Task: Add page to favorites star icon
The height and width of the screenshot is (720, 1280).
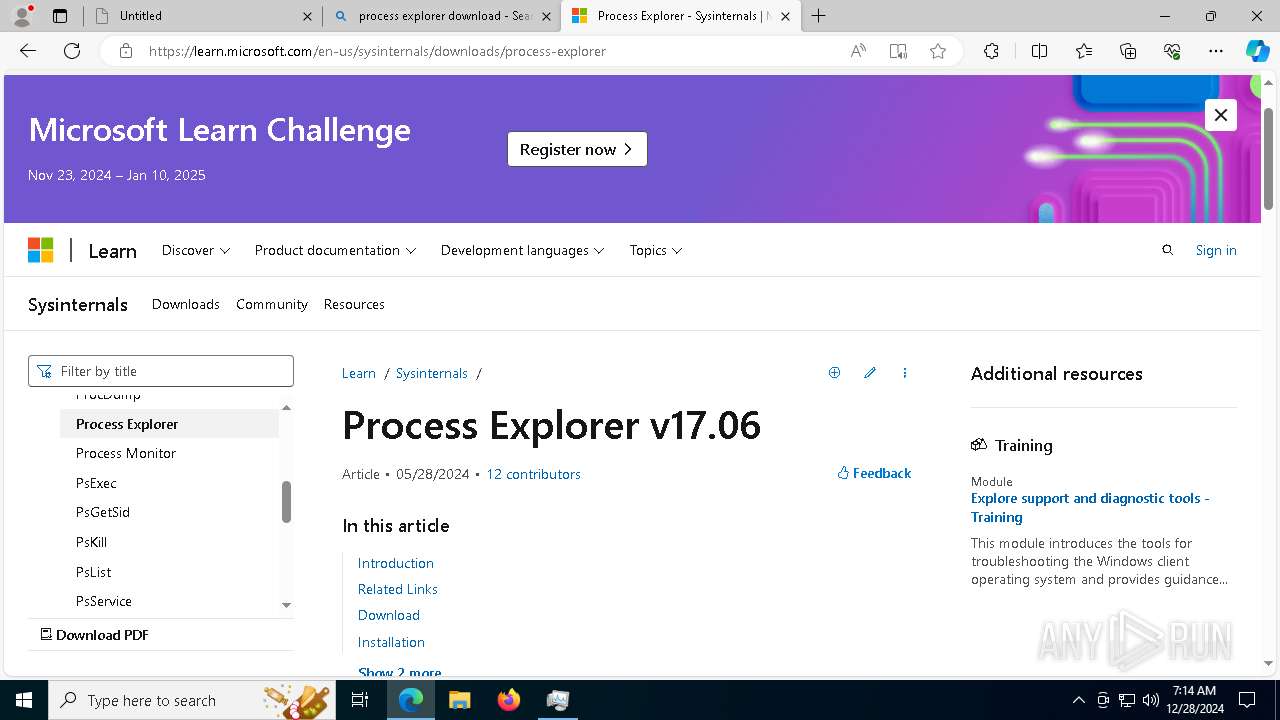Action: [938, 51]
